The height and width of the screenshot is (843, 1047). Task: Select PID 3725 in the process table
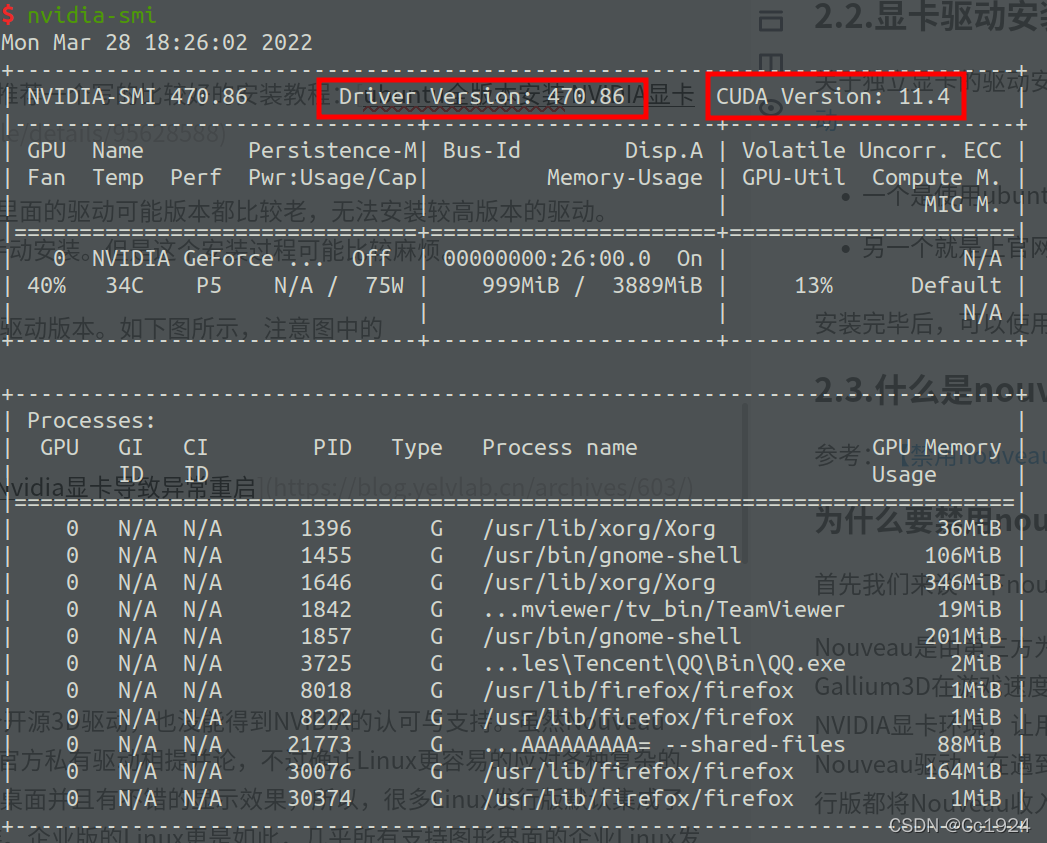coord(326,664)
